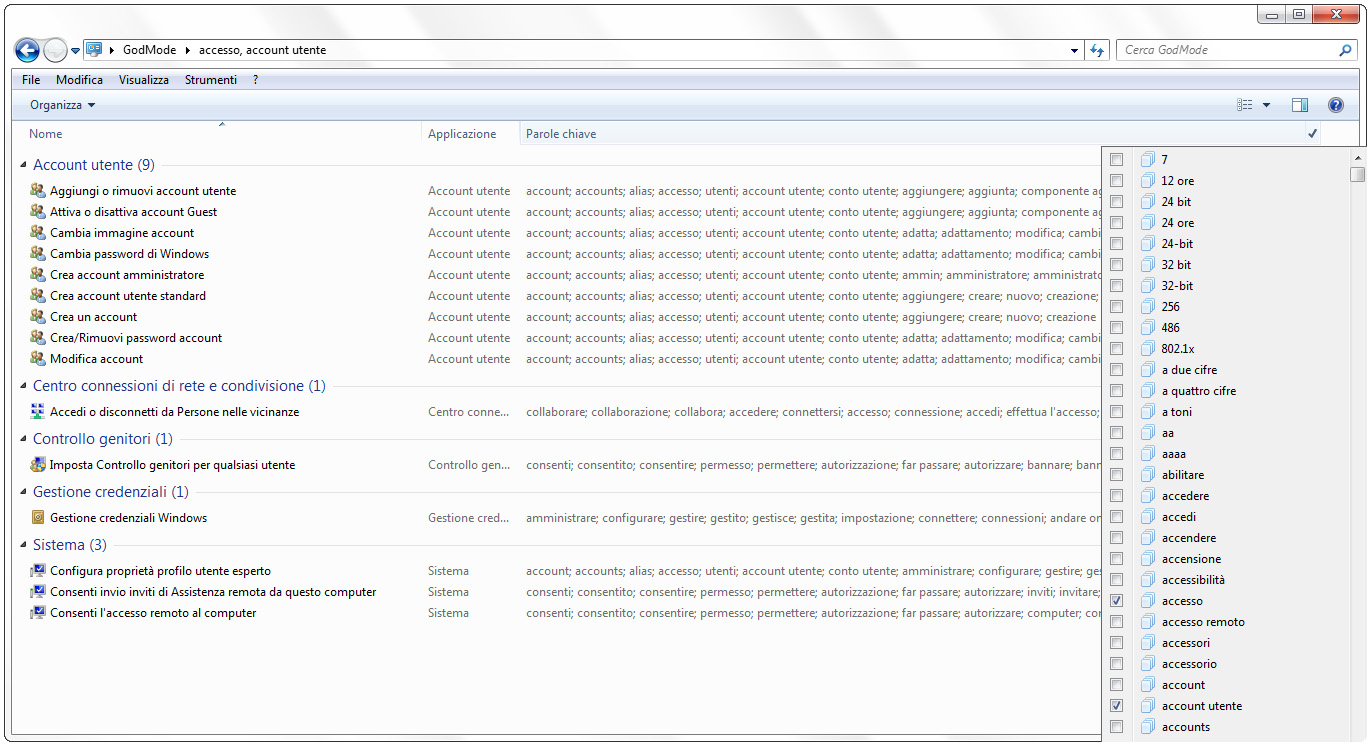Collapse 'Centro connessioni di rete e condivisione' group

tap(24, 386)
